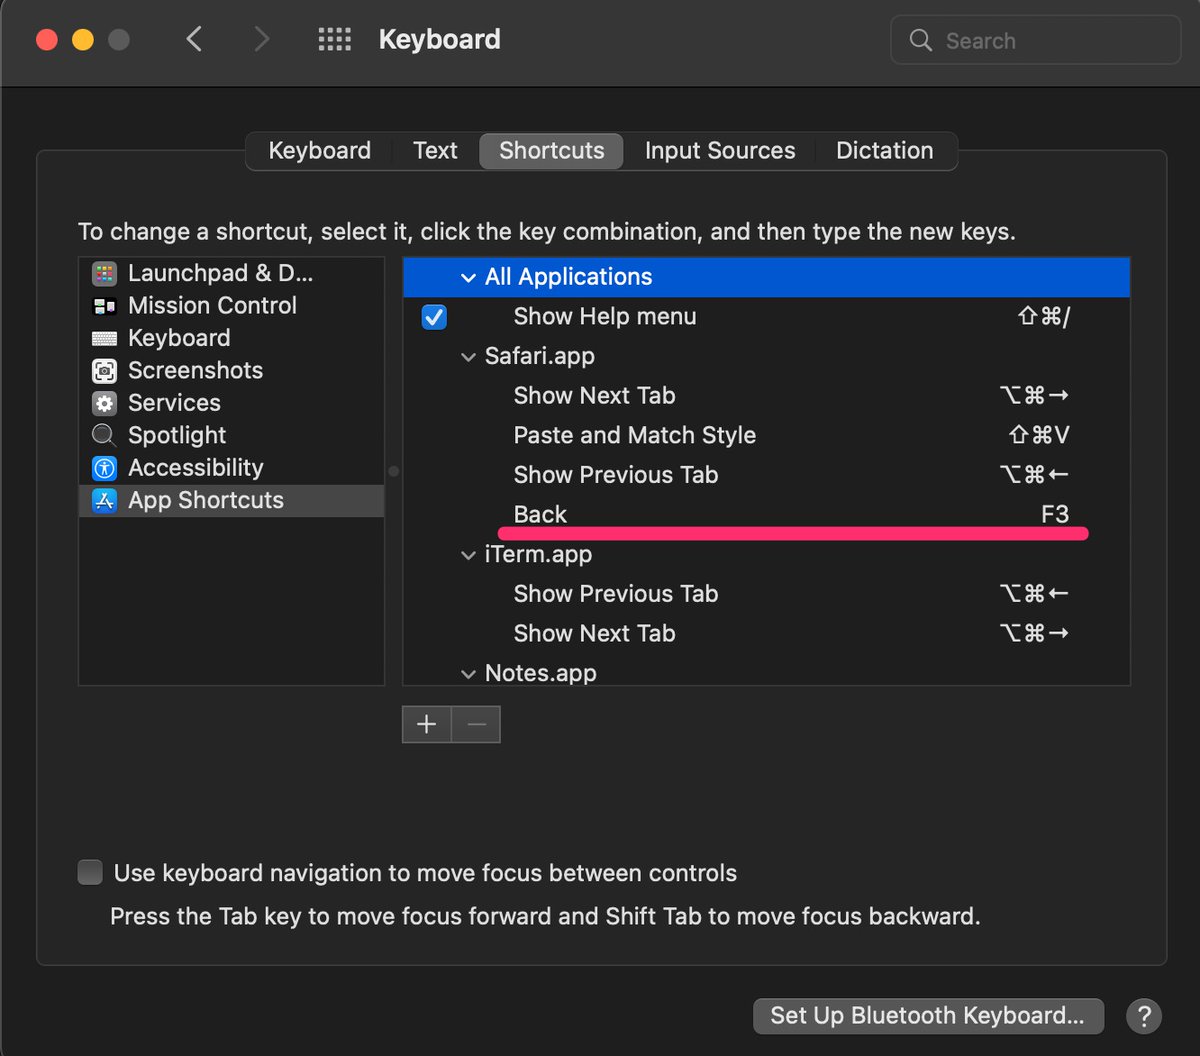Select the Paste and Match Style row

click(766, 436)
